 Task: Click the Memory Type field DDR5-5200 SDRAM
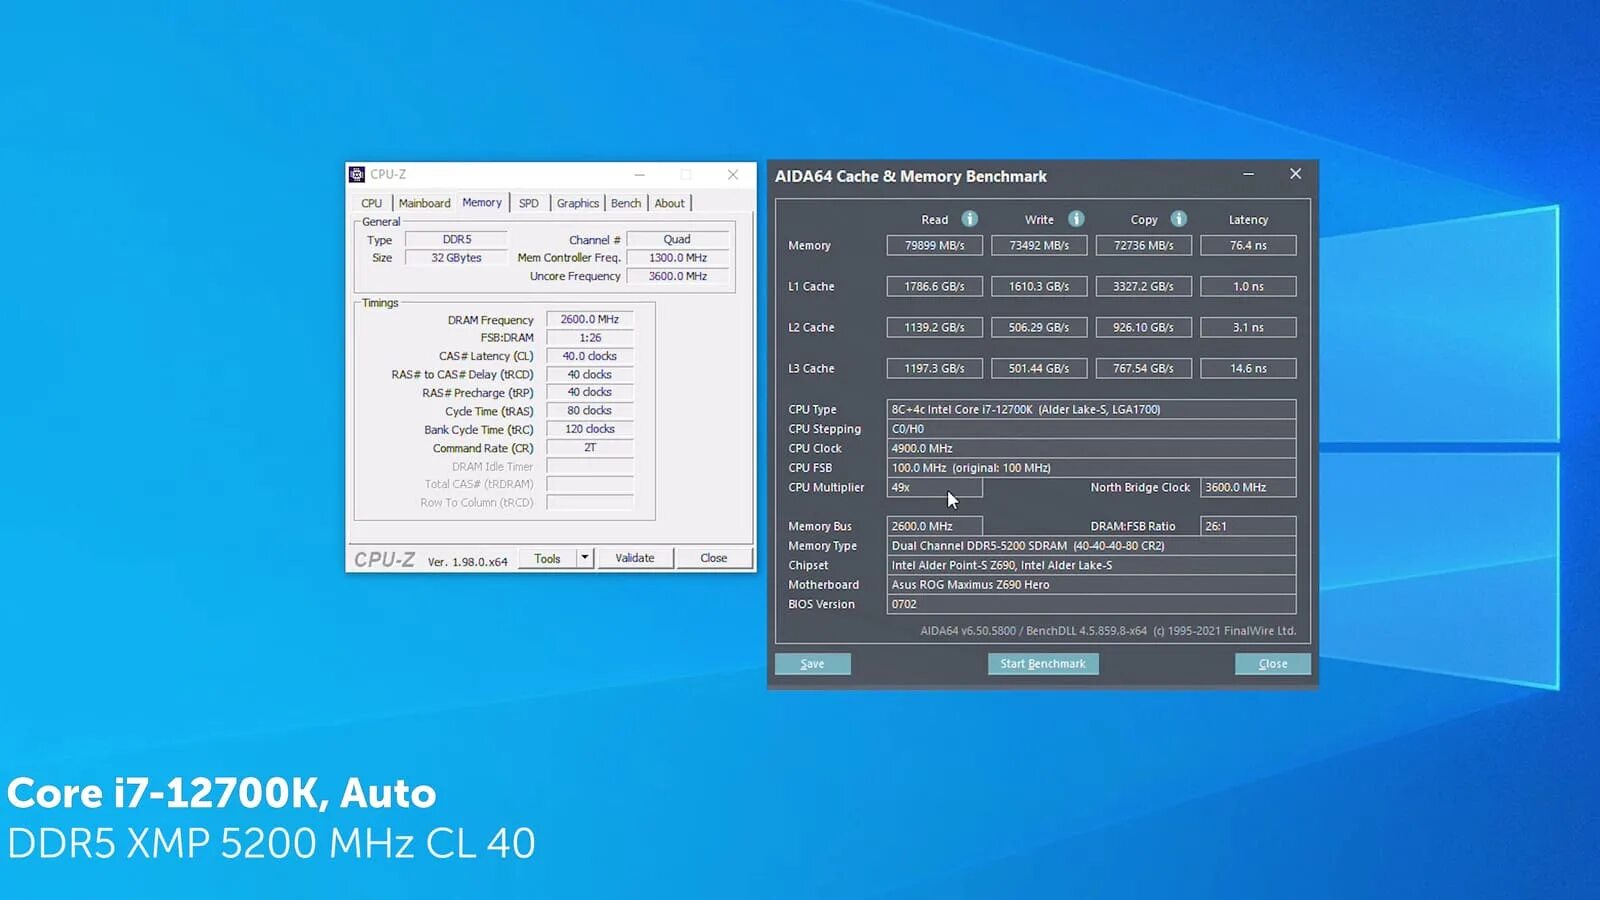(1091, 546)
